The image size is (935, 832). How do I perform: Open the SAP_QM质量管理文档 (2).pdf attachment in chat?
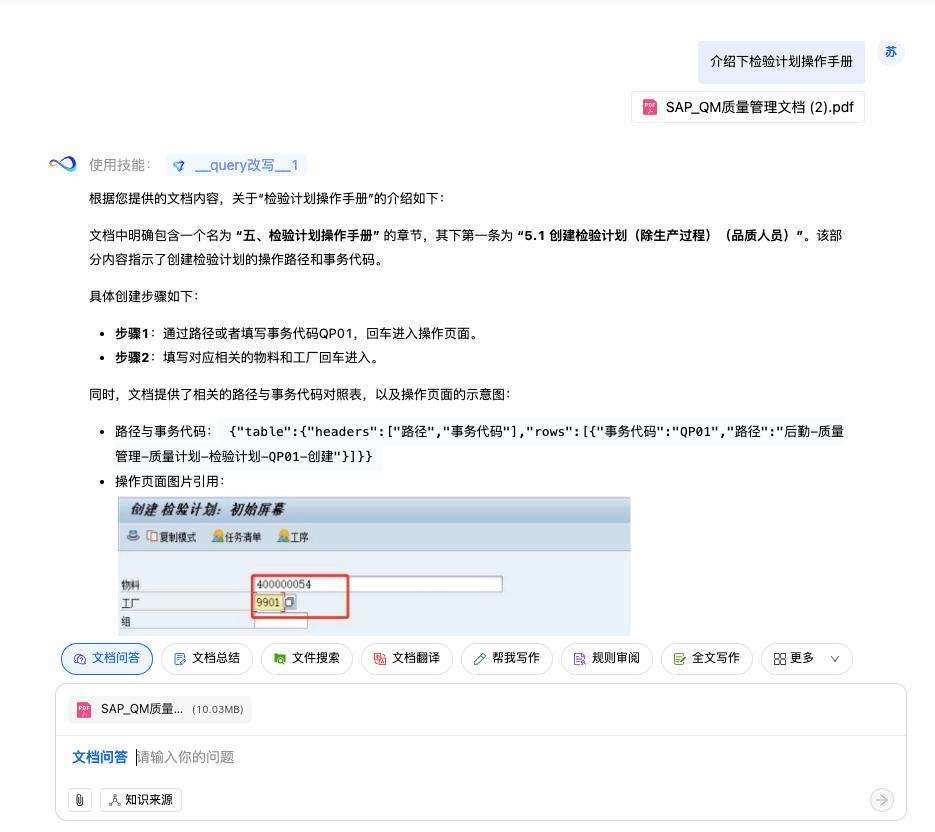(748, 107)
